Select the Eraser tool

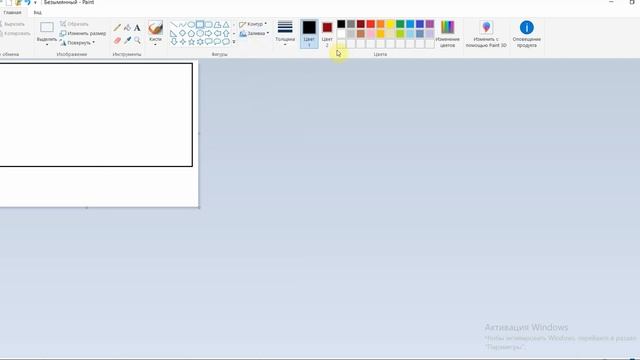117,40
